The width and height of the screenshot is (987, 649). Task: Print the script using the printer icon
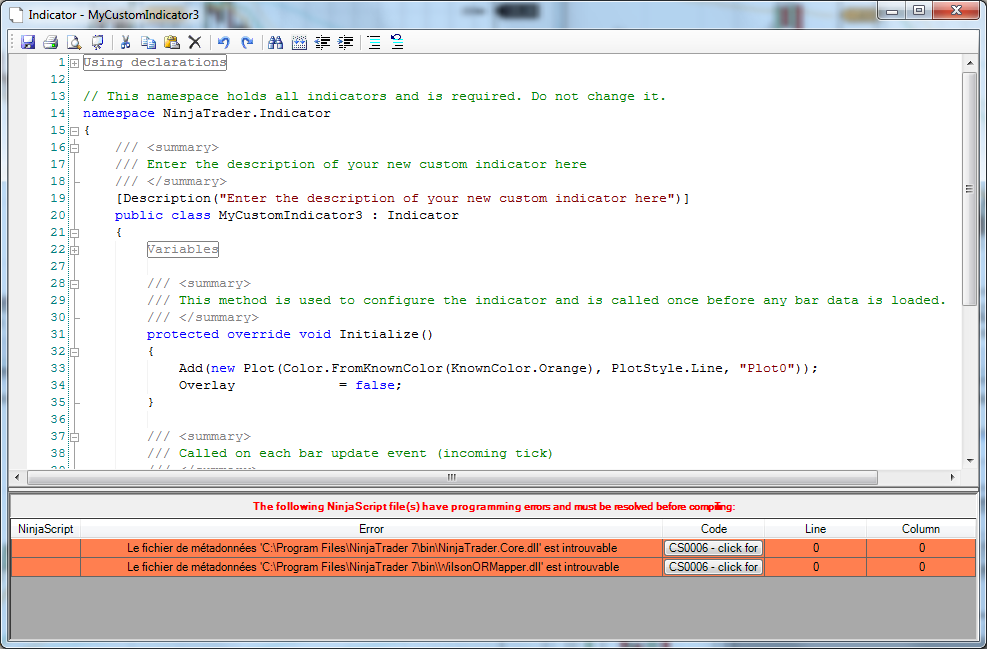pyautogui.click(x=51, y=42)
